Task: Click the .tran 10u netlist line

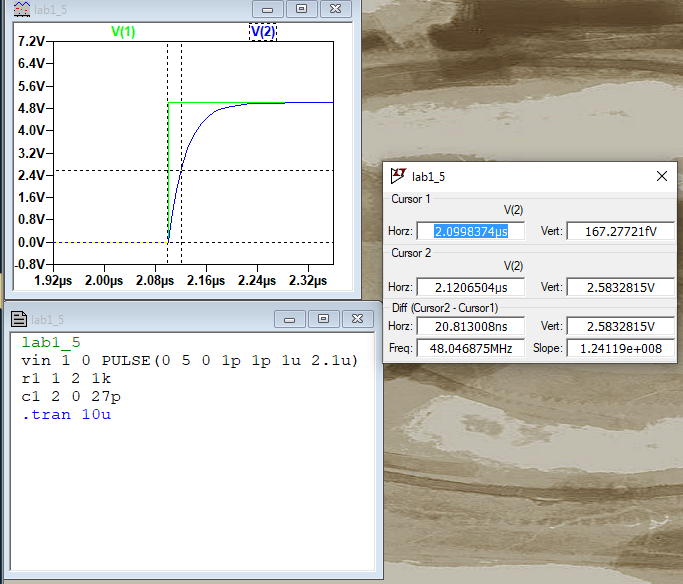Action: click(x=66, y=414)
